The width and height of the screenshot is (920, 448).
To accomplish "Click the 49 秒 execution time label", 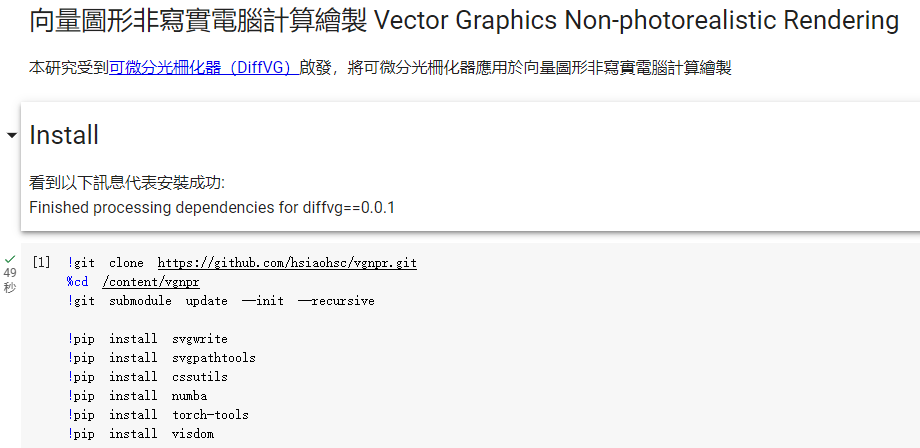I will tap(9, 280).
